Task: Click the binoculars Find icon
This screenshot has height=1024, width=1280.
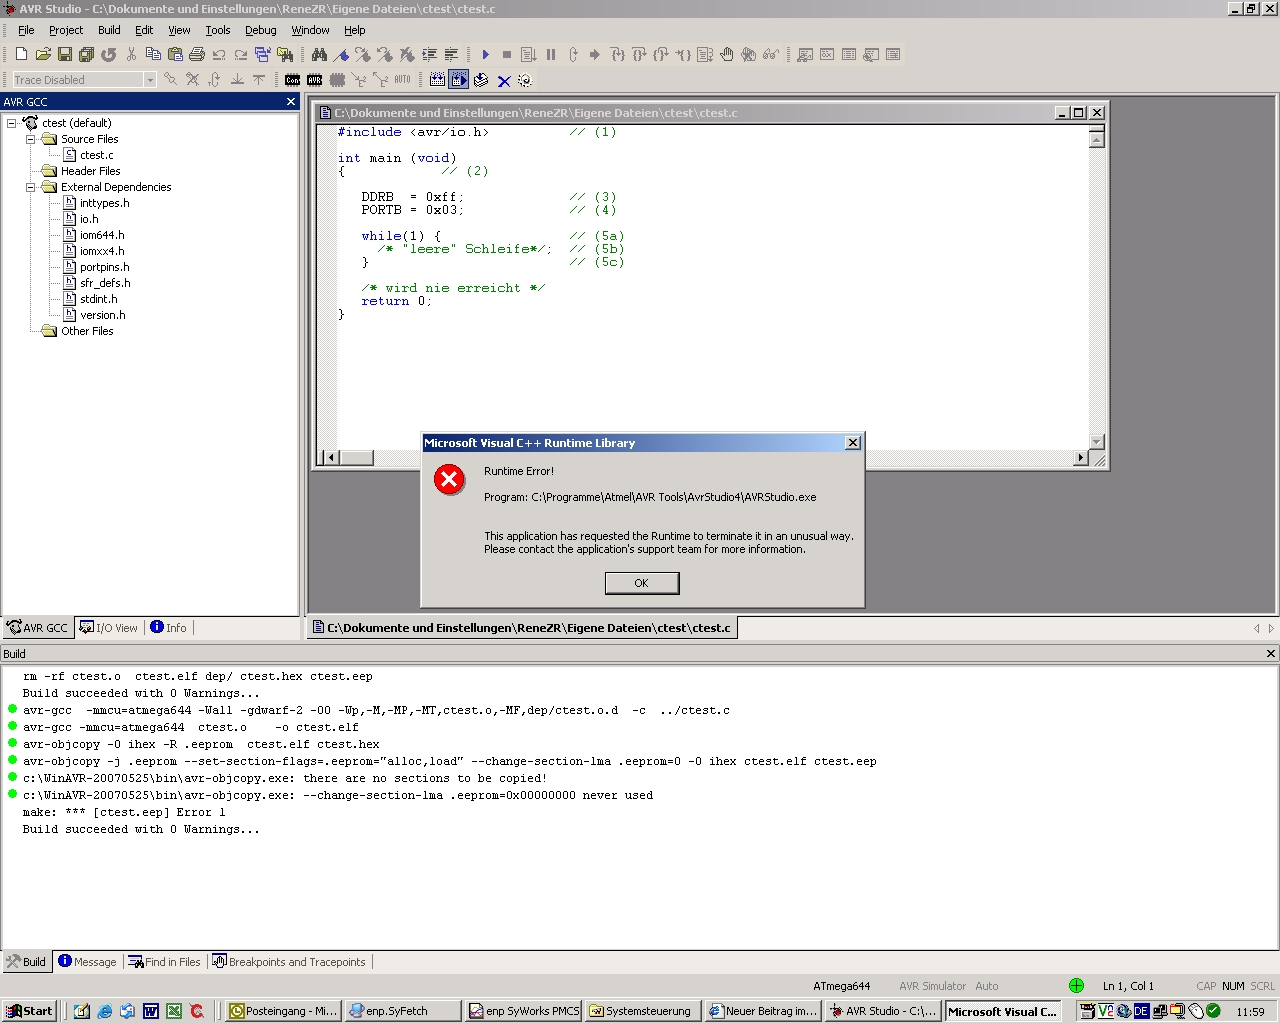Action: point(319,55)
